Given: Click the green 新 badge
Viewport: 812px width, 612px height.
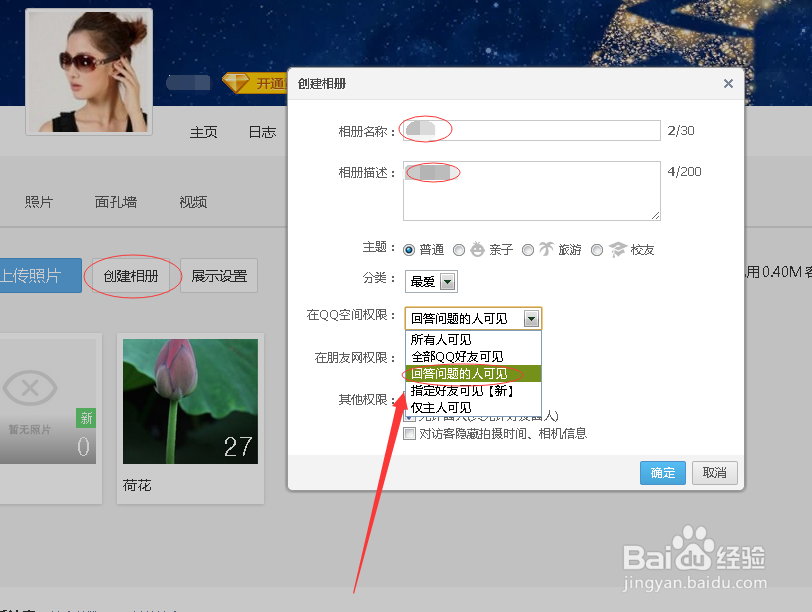Looking at the screenshot, I should 86,418.
